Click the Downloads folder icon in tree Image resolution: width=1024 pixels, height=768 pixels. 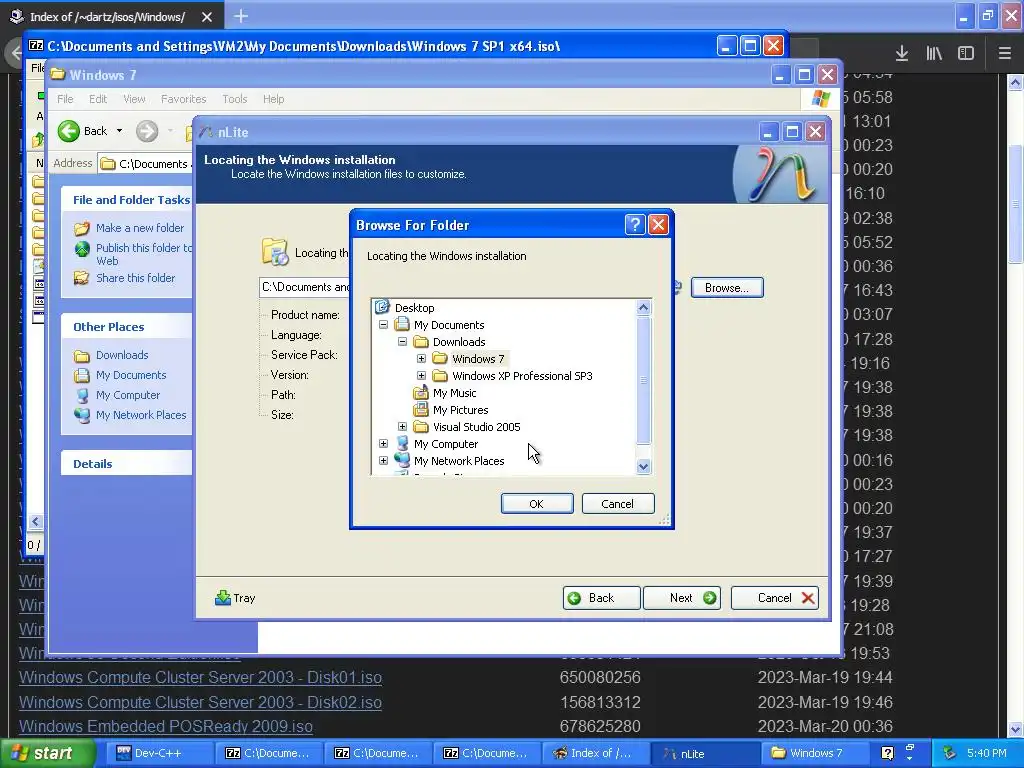click(x=421, y=342)
